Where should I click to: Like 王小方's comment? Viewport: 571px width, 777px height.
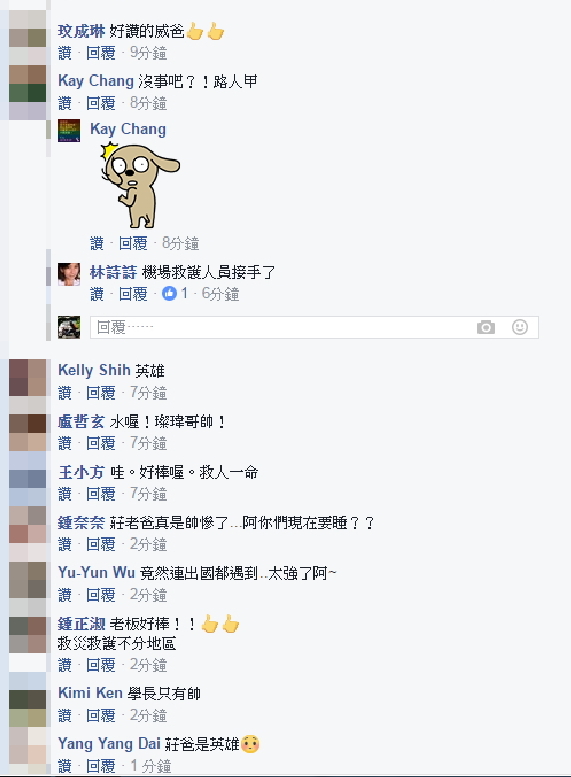click(x=64, y=494)
